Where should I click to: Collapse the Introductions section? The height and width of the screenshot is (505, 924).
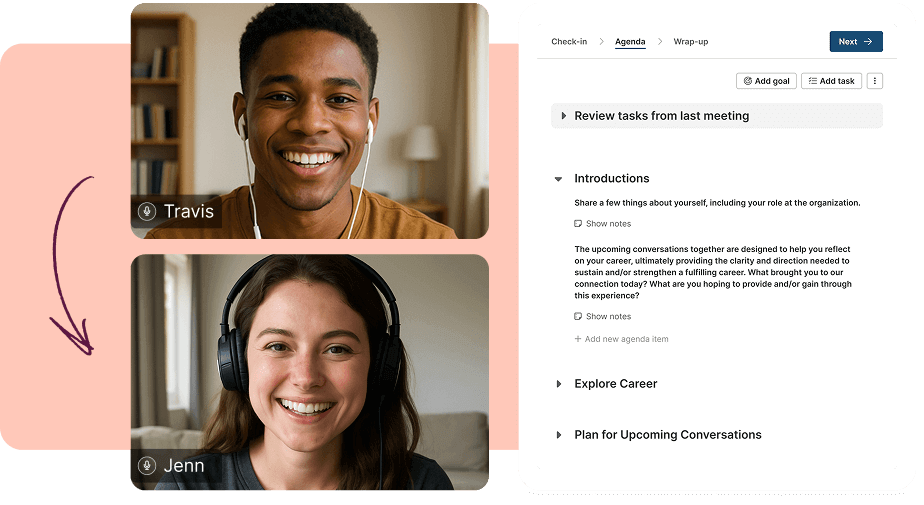tap(558, 179)
